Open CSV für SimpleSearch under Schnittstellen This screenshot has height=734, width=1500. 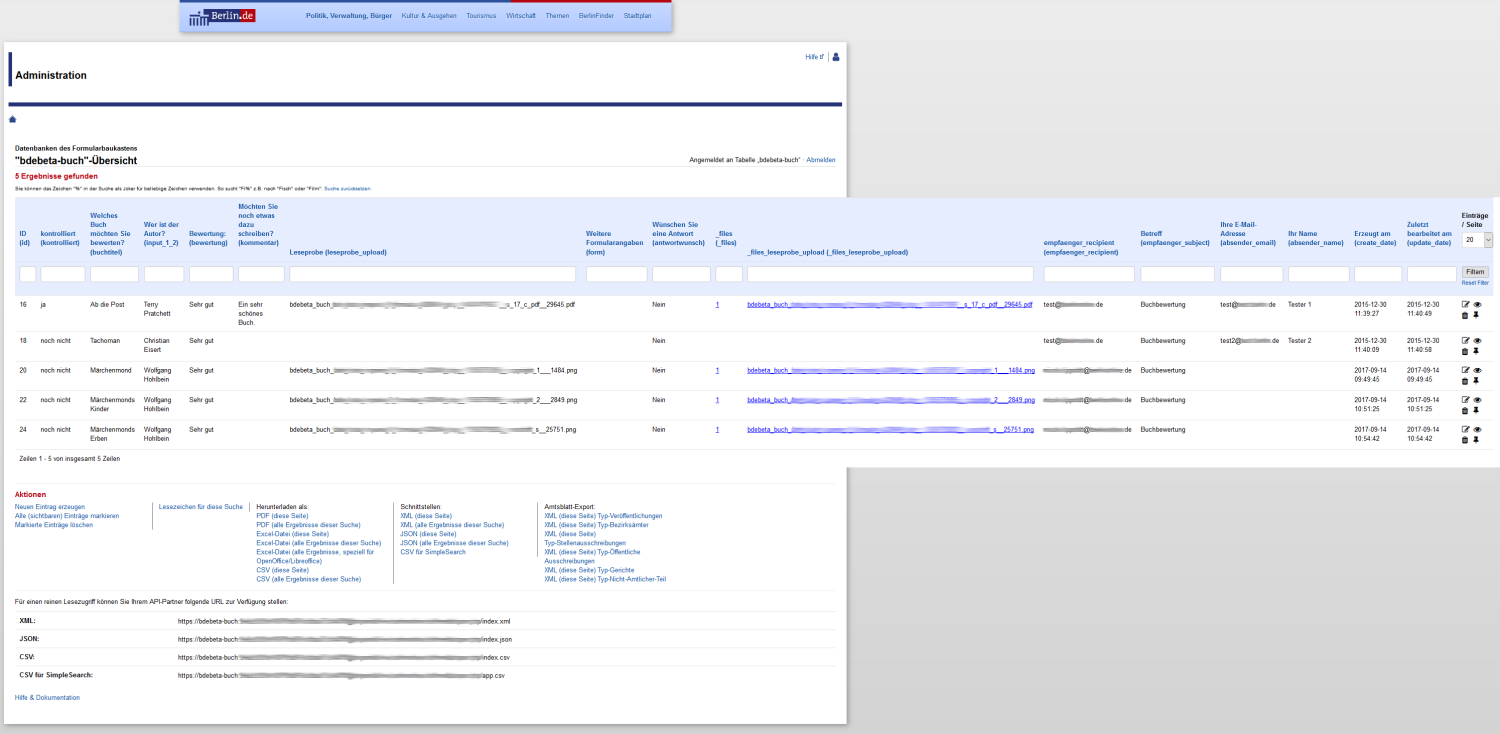[x=433, y=552]
